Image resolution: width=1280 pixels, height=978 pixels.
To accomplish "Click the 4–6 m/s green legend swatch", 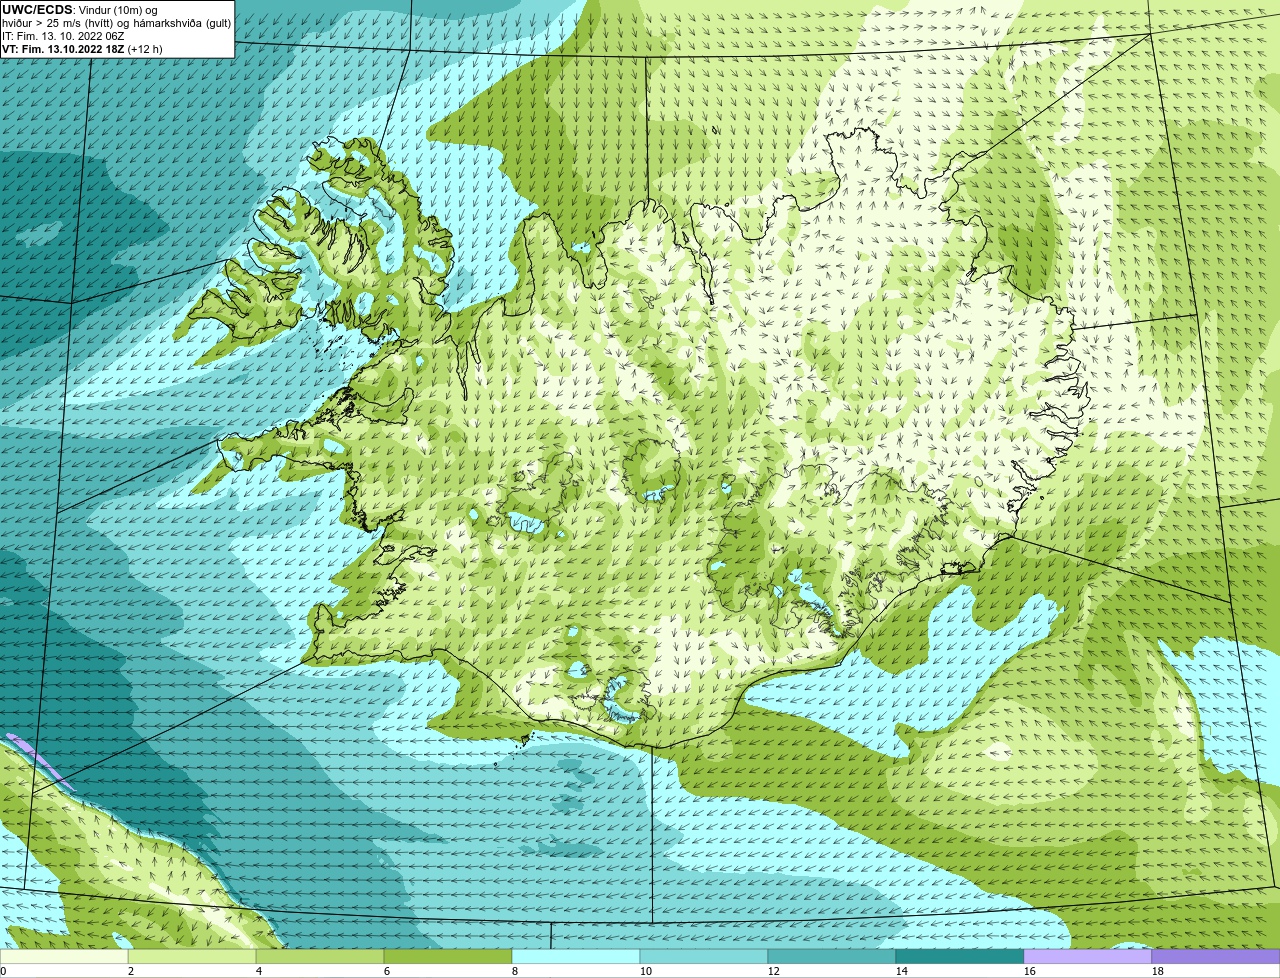I will coord(320,957).
